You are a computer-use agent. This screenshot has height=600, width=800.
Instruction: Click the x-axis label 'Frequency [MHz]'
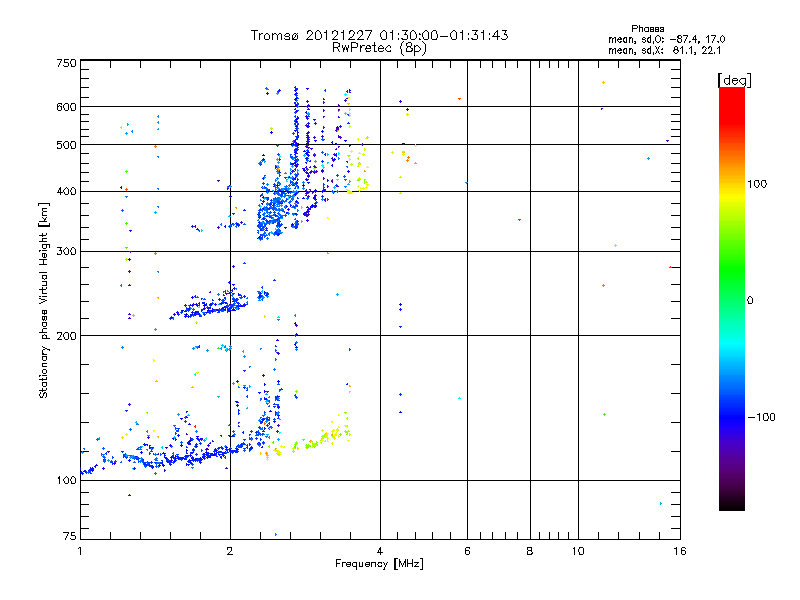point(379,564)
